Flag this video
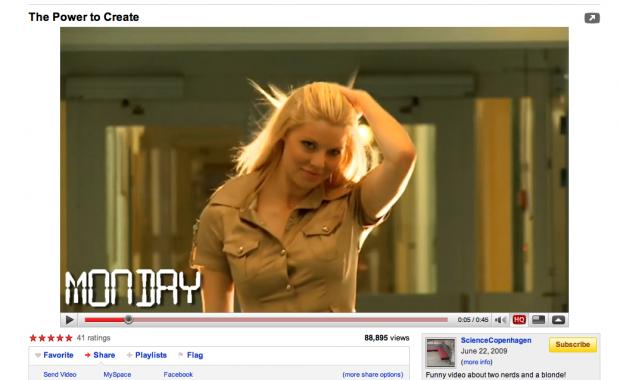This screenshot has width=620, height=380. [x=191, y=355]
